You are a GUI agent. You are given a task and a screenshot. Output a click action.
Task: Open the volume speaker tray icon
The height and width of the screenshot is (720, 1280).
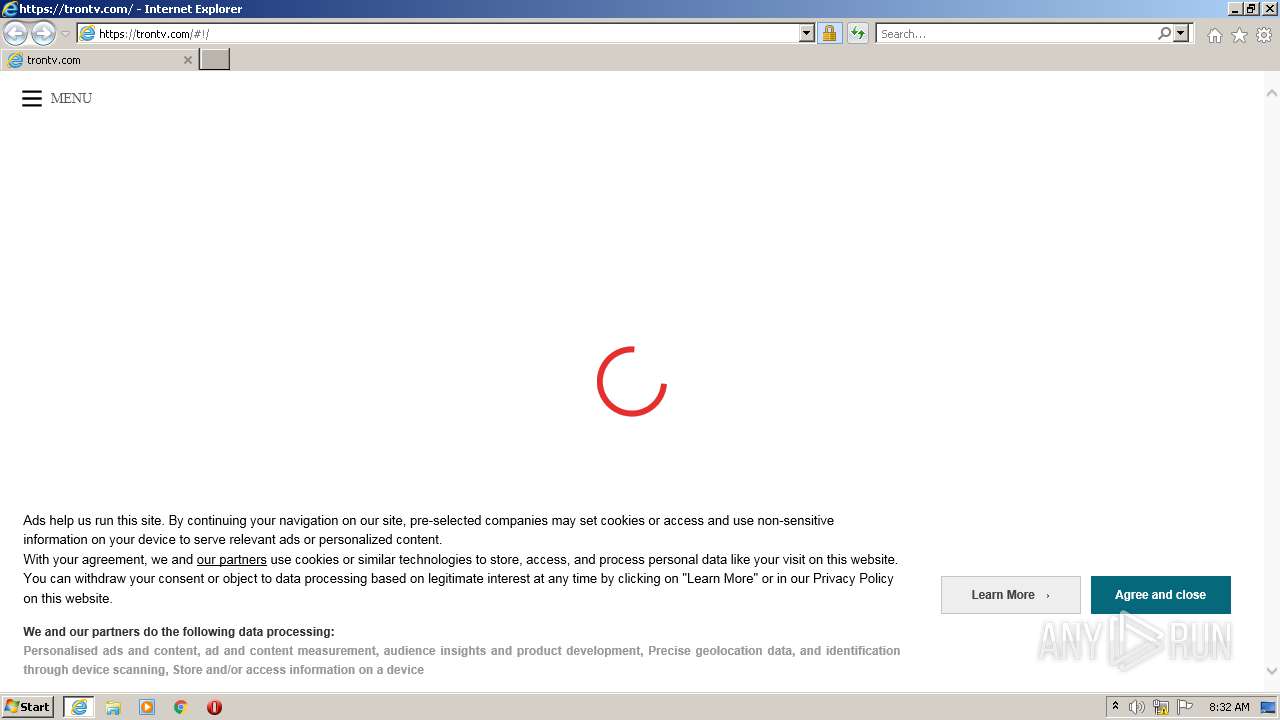tap(1137, 707)
